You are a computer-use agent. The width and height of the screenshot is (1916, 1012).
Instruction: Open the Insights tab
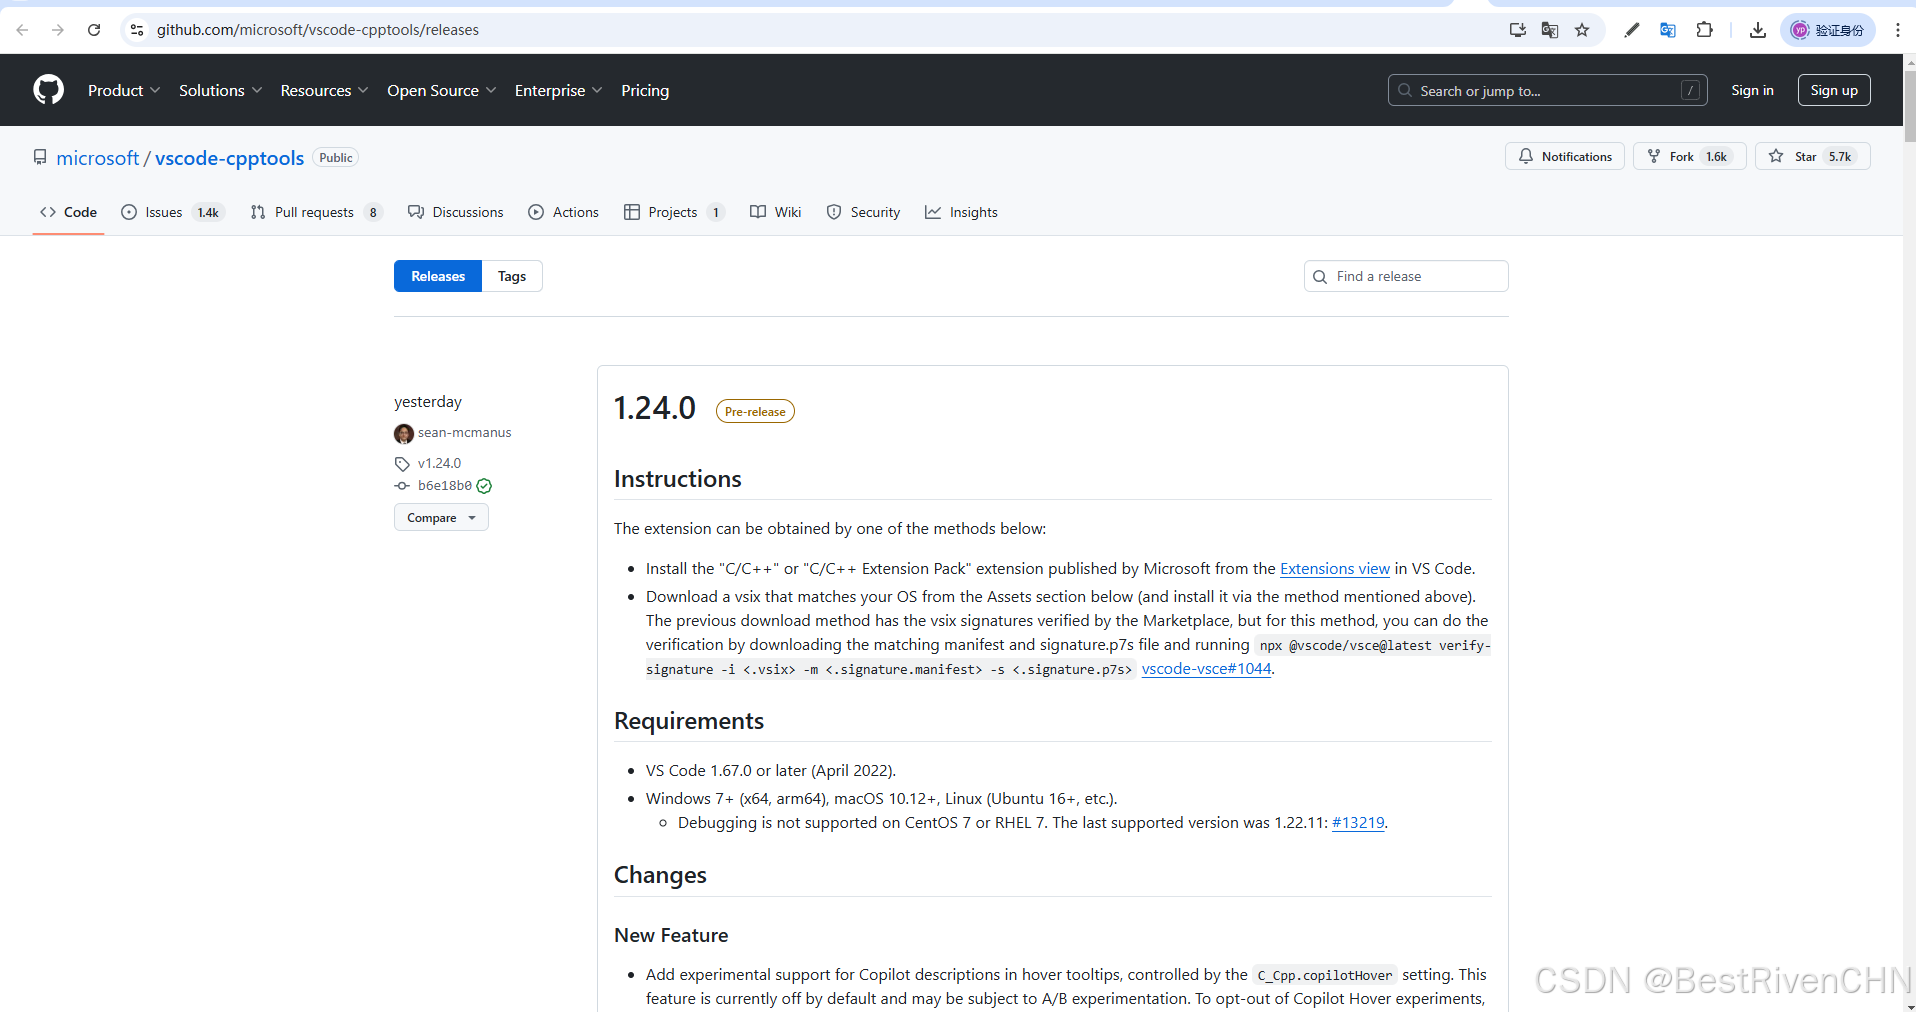tap(962, 212)
